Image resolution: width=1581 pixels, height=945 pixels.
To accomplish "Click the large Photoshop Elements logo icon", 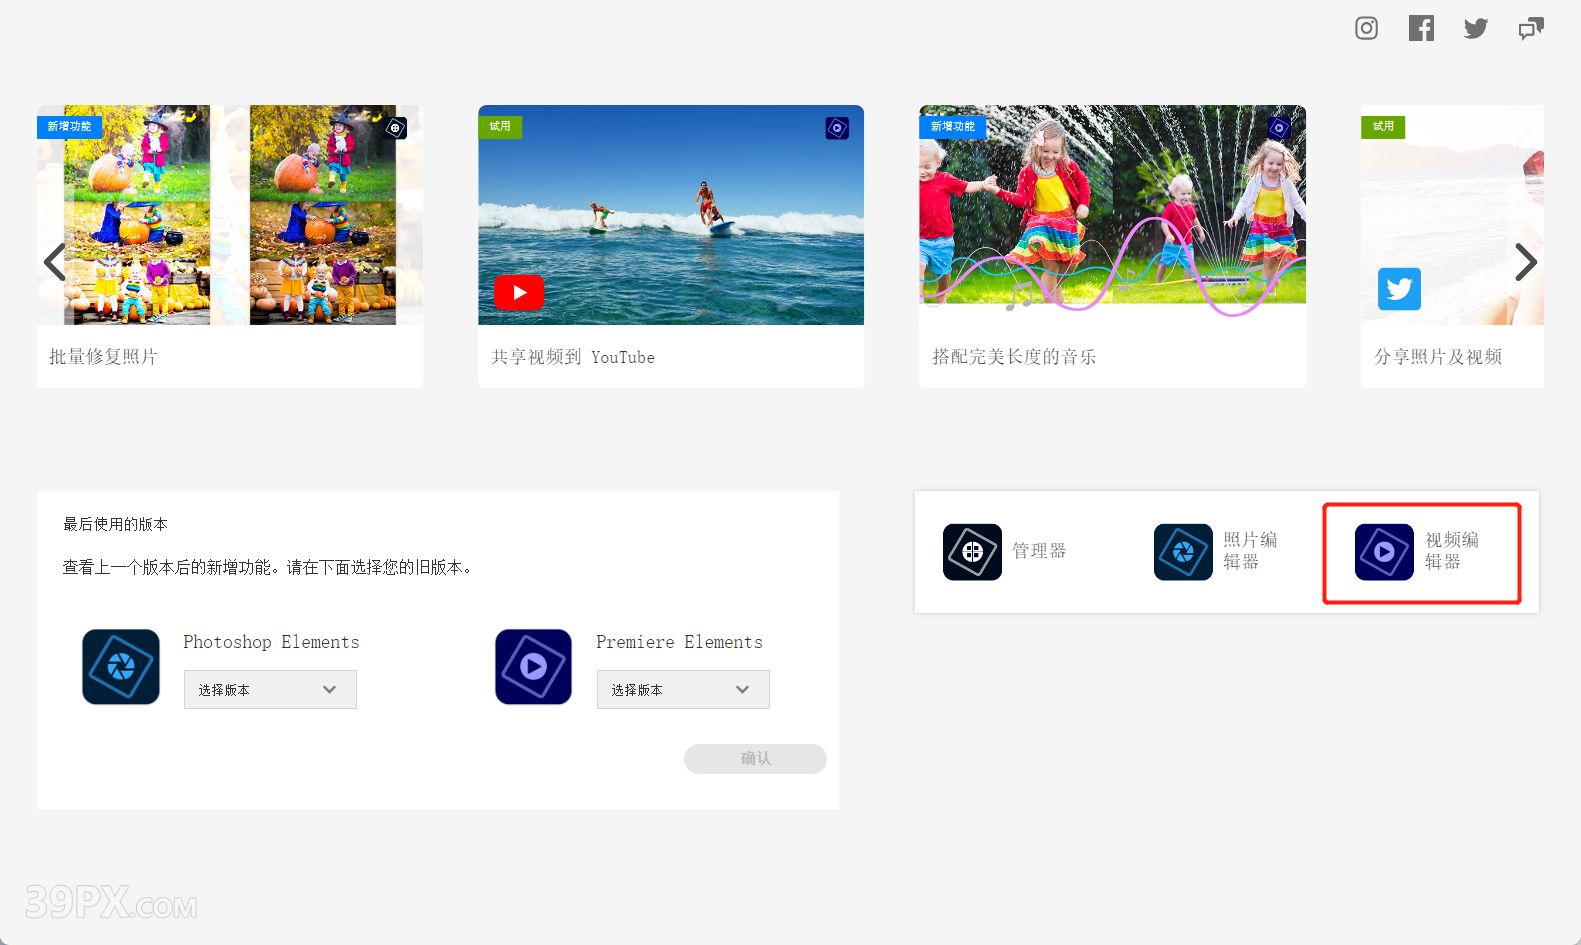I will coord(121,667).
